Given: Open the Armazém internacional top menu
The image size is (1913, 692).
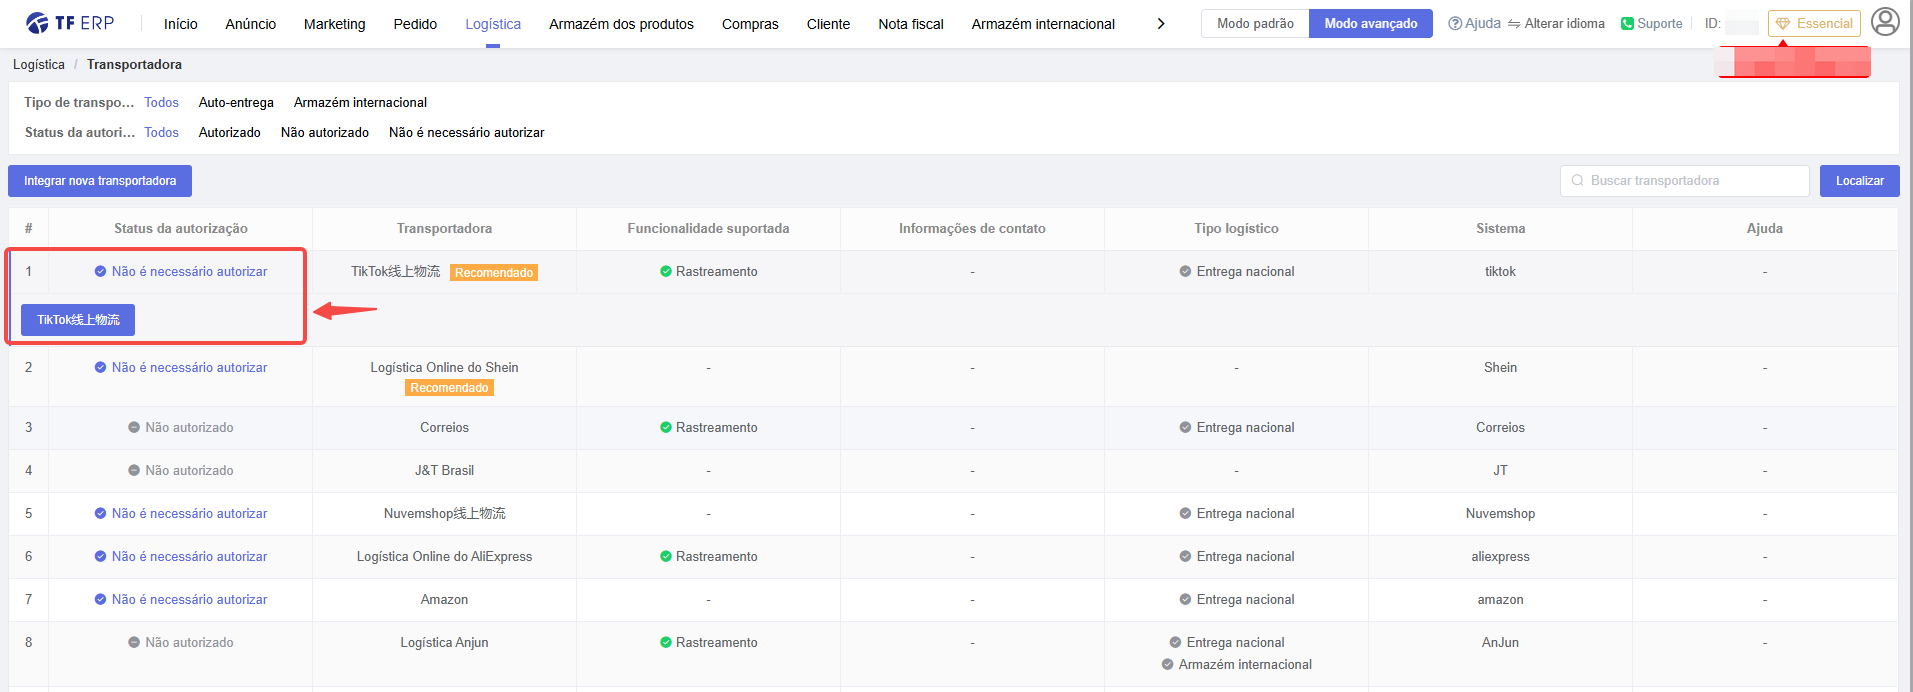Looking at the screenshot, I should coord(1043,24).
